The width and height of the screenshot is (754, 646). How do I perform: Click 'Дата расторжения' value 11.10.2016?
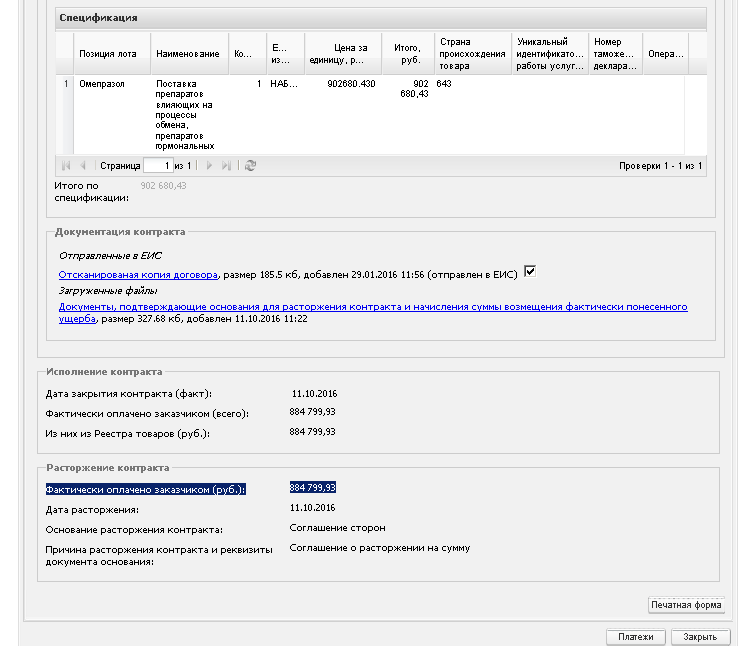(x=313, y=507)
